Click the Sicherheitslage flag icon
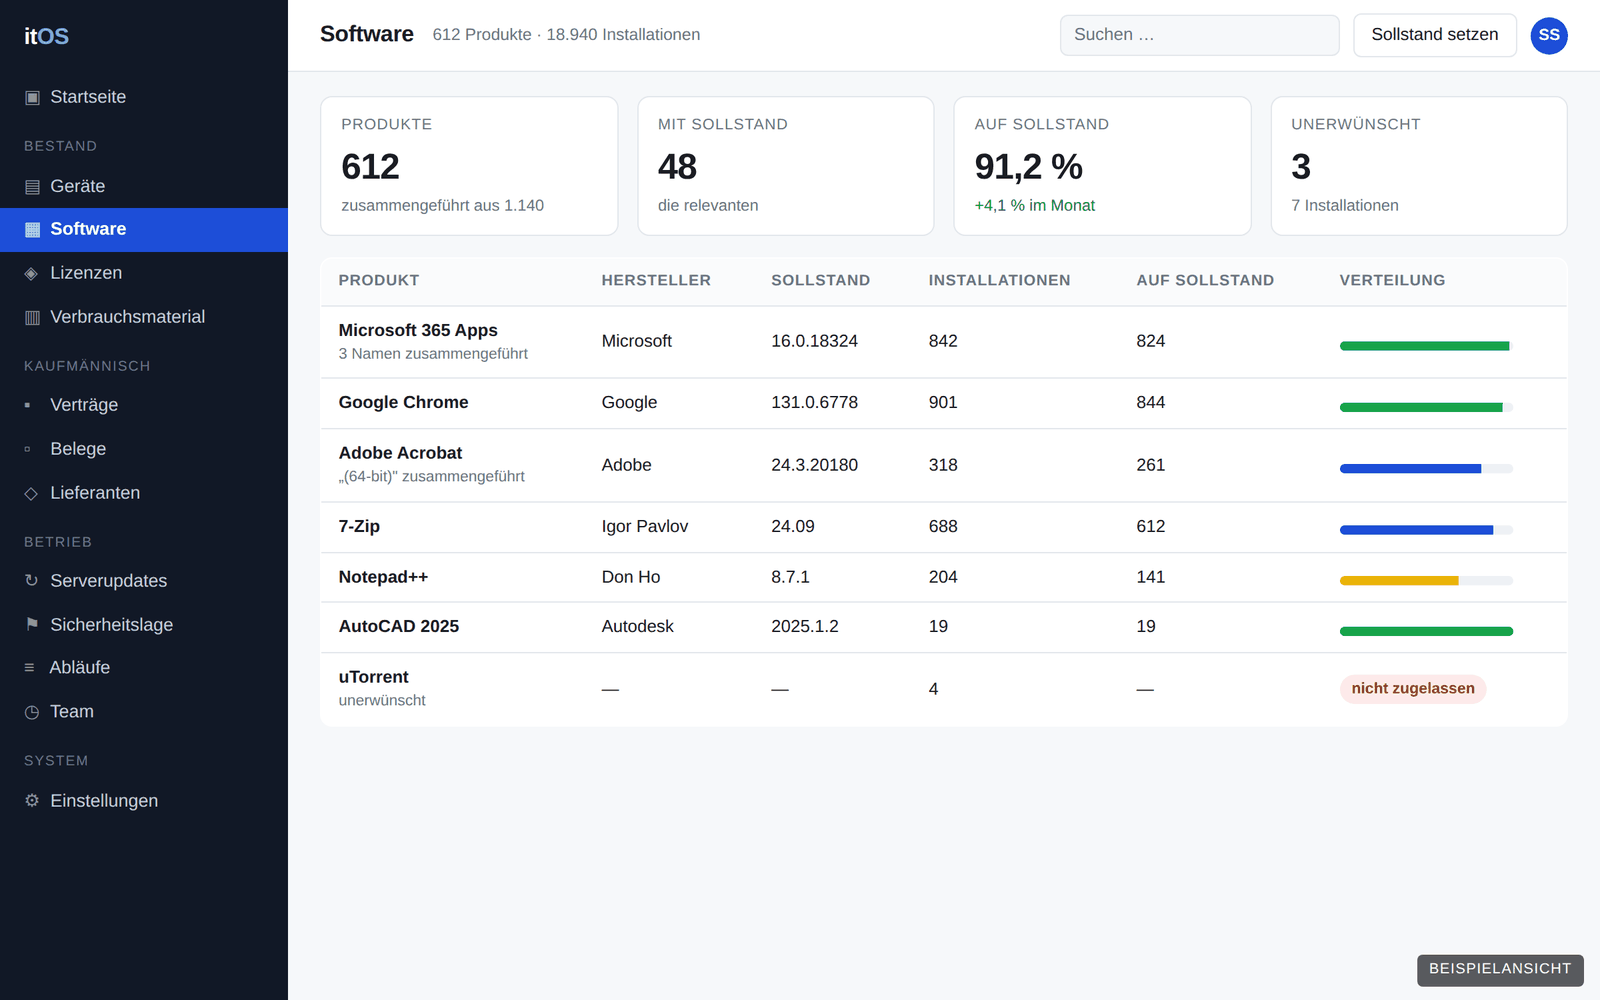Screen dimensions: 1600x1000 point(32,624)
